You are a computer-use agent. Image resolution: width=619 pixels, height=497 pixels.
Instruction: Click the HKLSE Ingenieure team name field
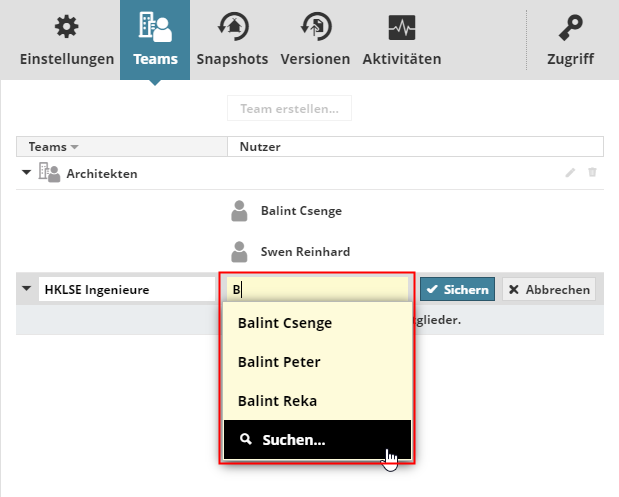tap(124, 290)
